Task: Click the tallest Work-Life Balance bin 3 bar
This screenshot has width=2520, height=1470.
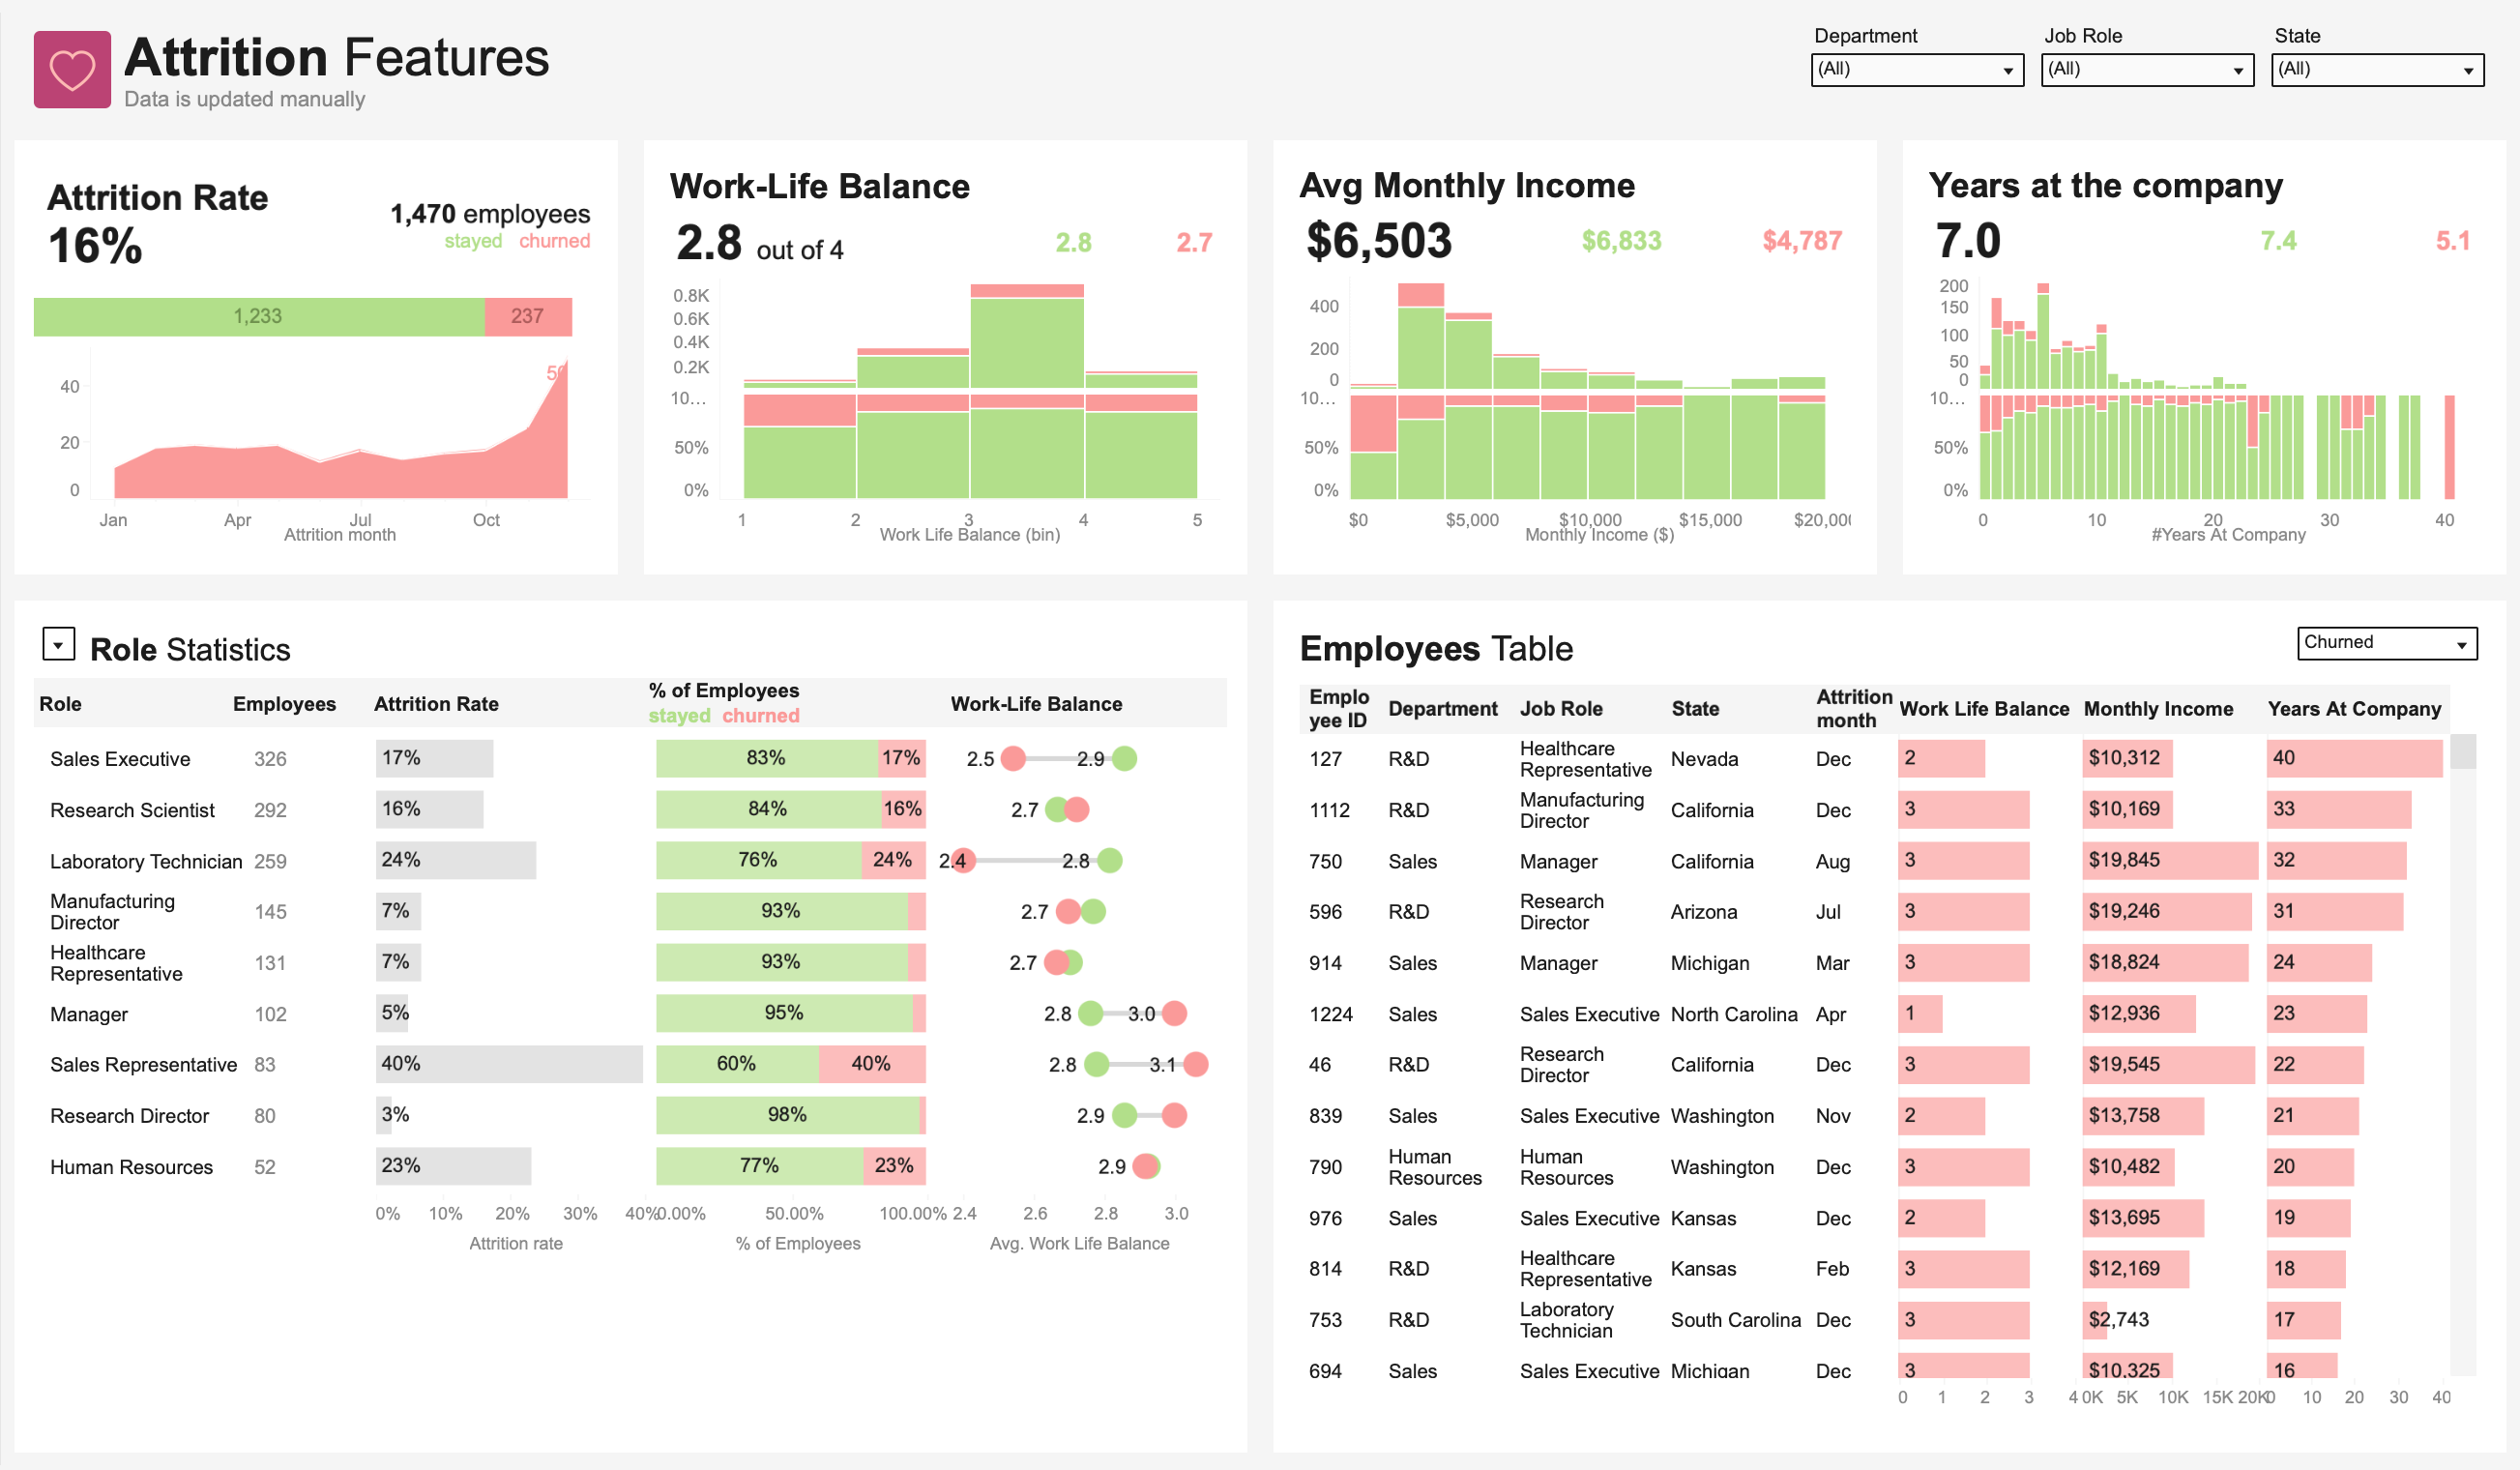Action: (x=1026, y=342)
